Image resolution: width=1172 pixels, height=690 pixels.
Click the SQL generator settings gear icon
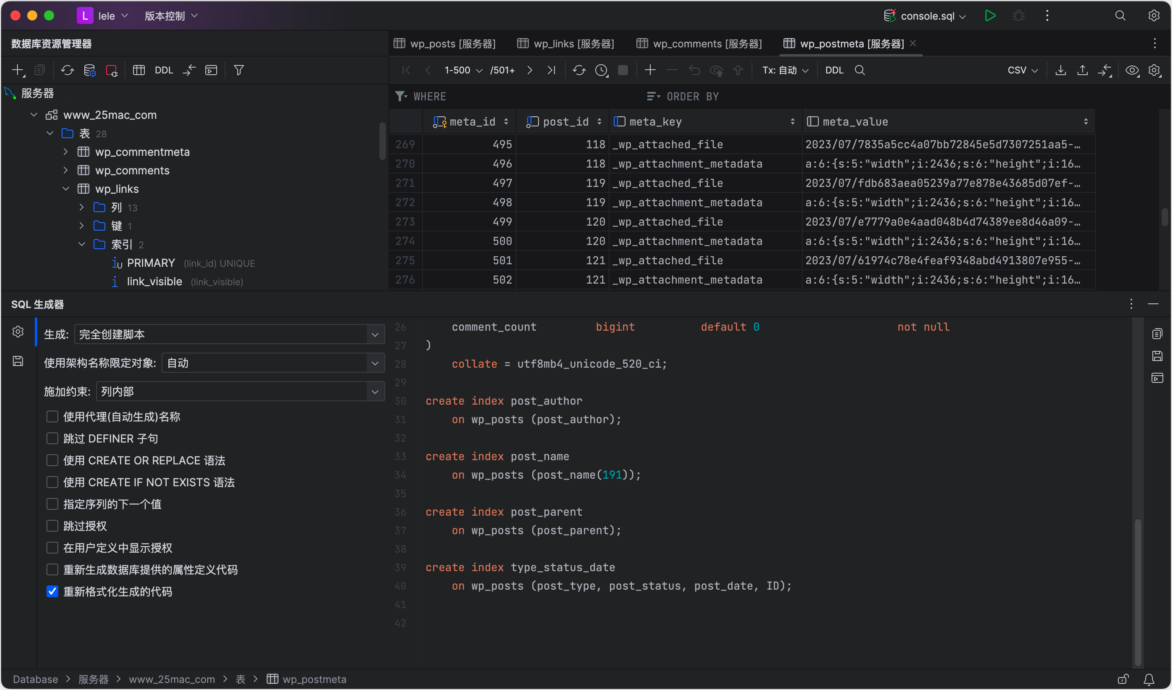[18, 332]
